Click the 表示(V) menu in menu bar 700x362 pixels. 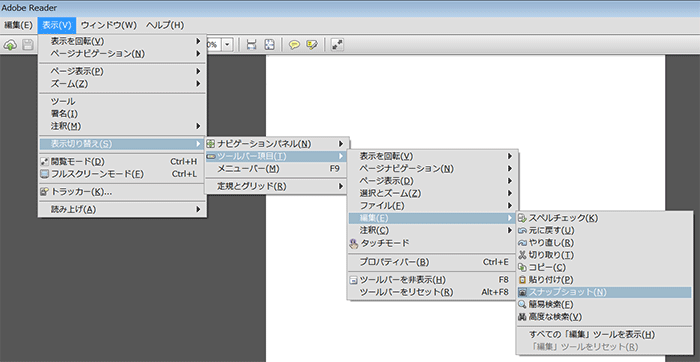(x=57, y=25)
